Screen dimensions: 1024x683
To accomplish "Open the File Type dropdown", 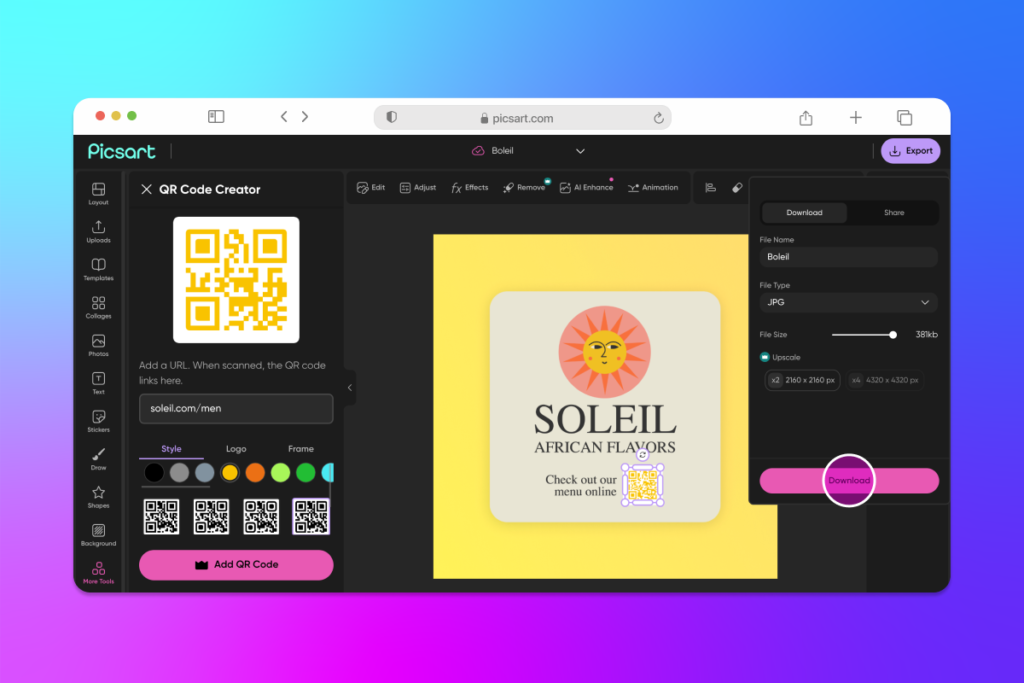I will click(847, 302).
